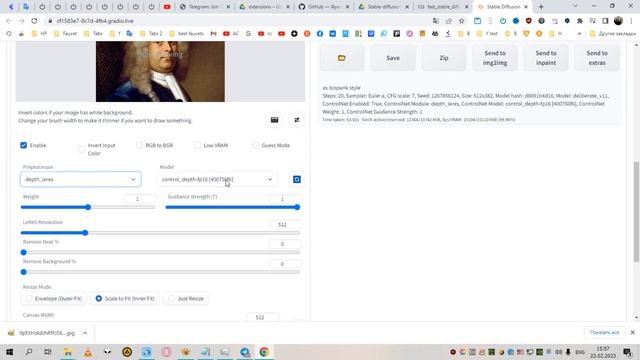Viewport: 640px width, 360px height.
Task: Launch VLC from the taskbar
Action: 88,352
